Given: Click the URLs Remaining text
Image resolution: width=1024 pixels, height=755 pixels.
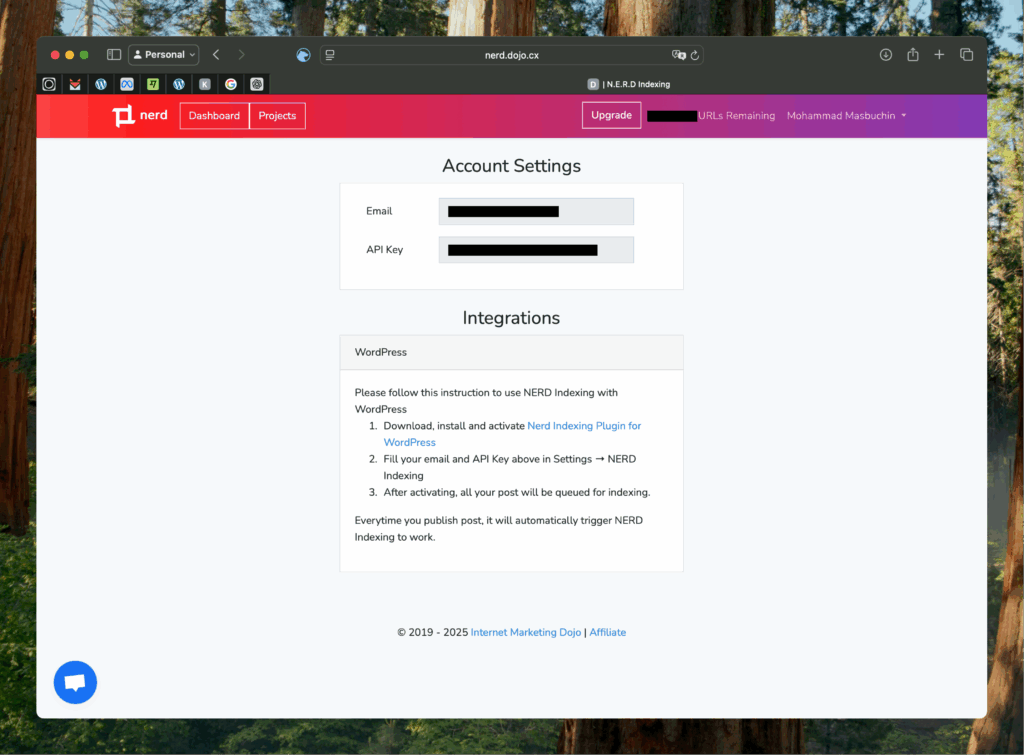Looking at the screenshot, I should (x=737, y=116).
